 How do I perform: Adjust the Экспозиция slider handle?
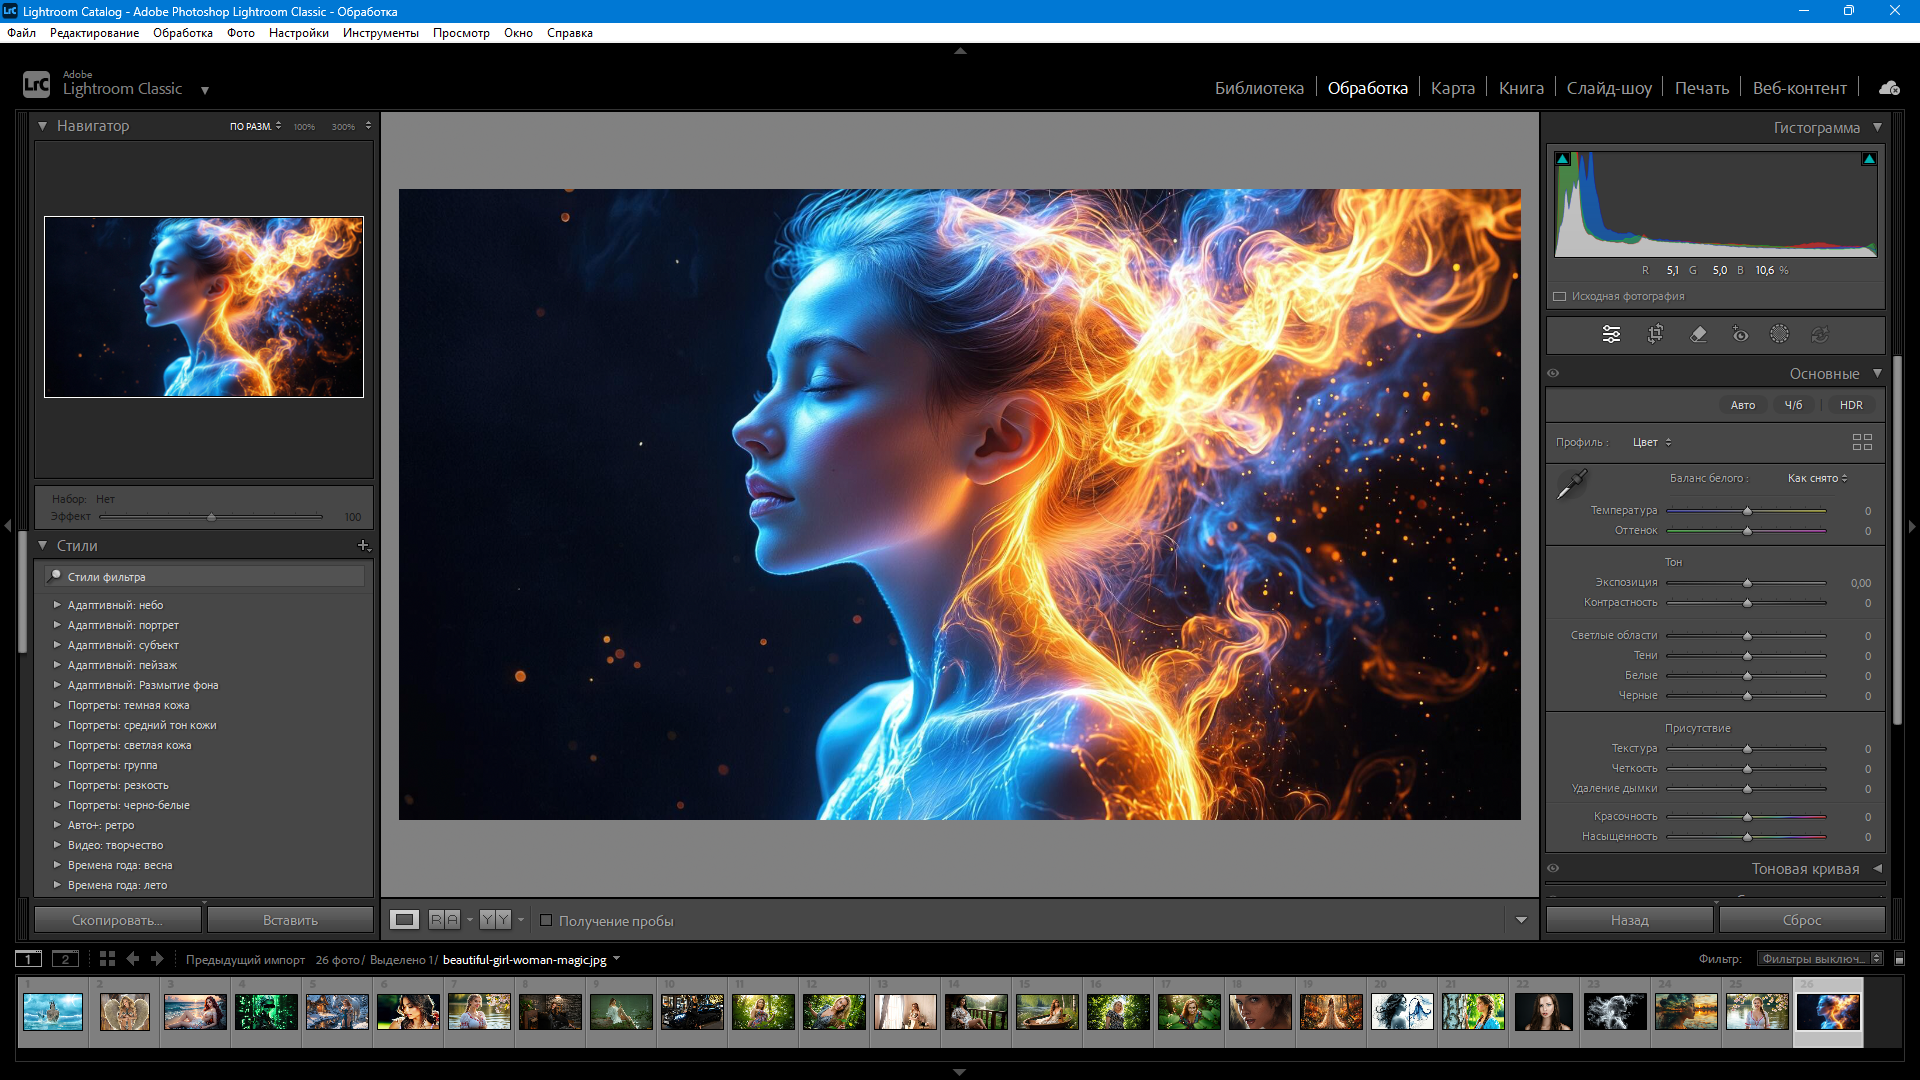[x=1747, y=583]
